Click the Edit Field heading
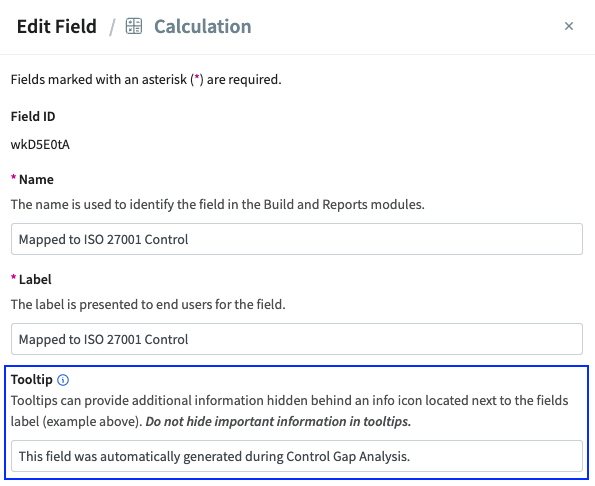This screenshot has width=595, height=486. (57, 27)
